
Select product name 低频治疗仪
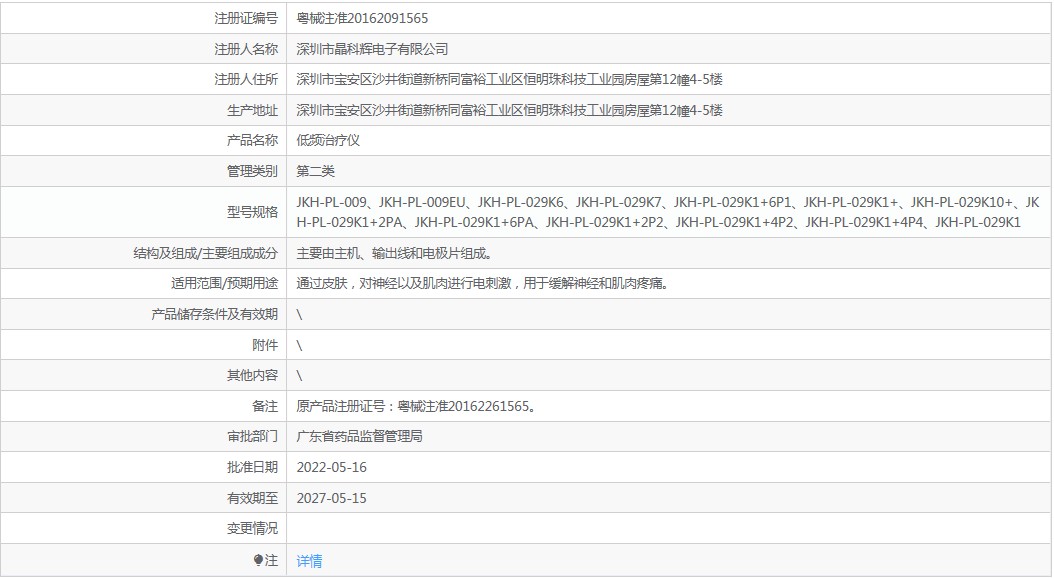point(328,140)
